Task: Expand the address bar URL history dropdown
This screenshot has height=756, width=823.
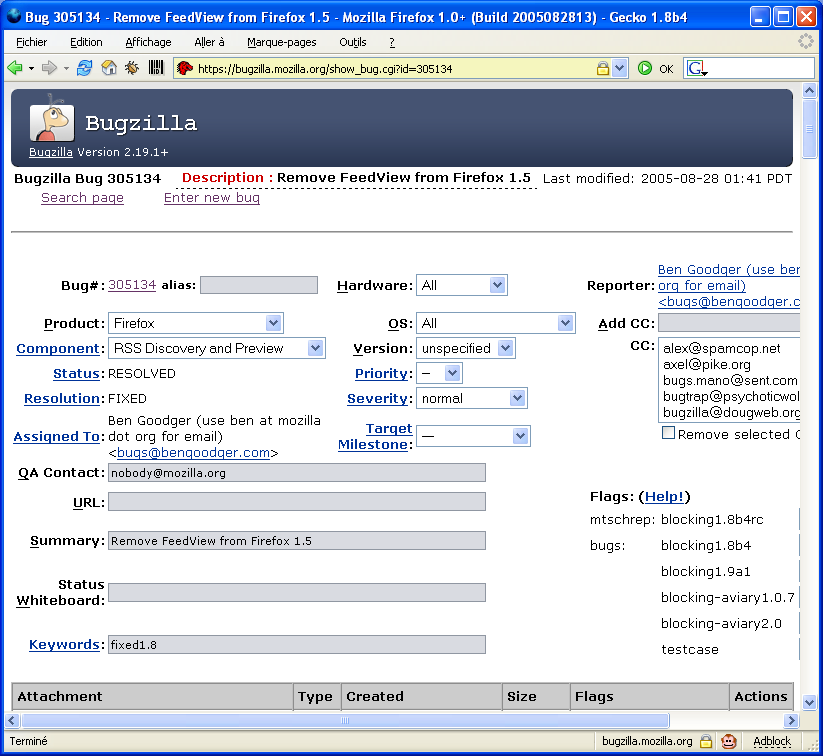Action: click(x=620, y=68)
